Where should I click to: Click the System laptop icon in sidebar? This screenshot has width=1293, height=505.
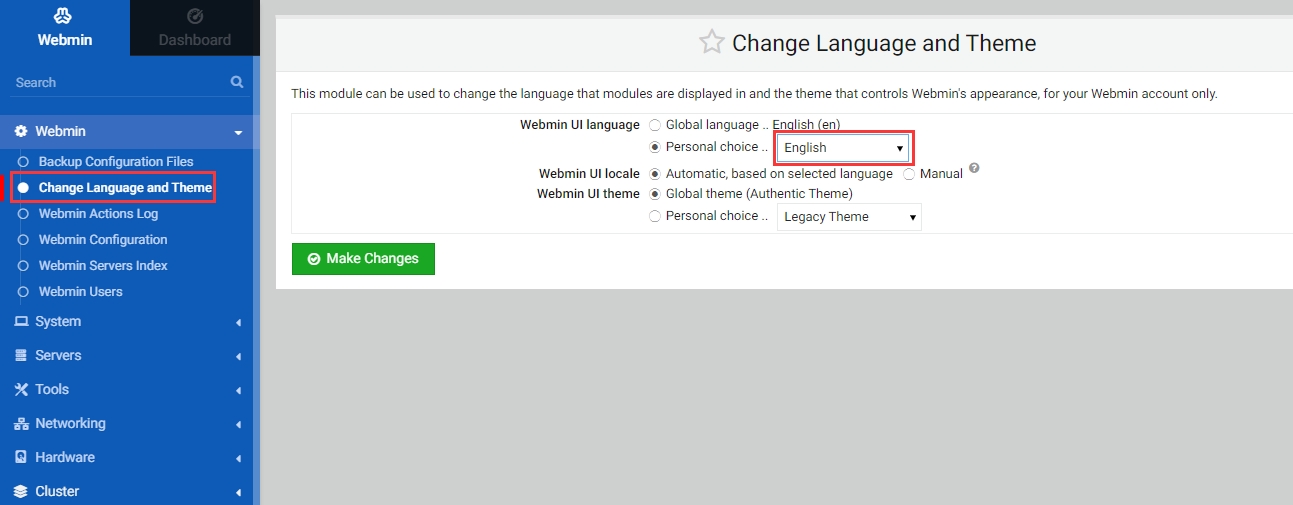pos(21,322)
